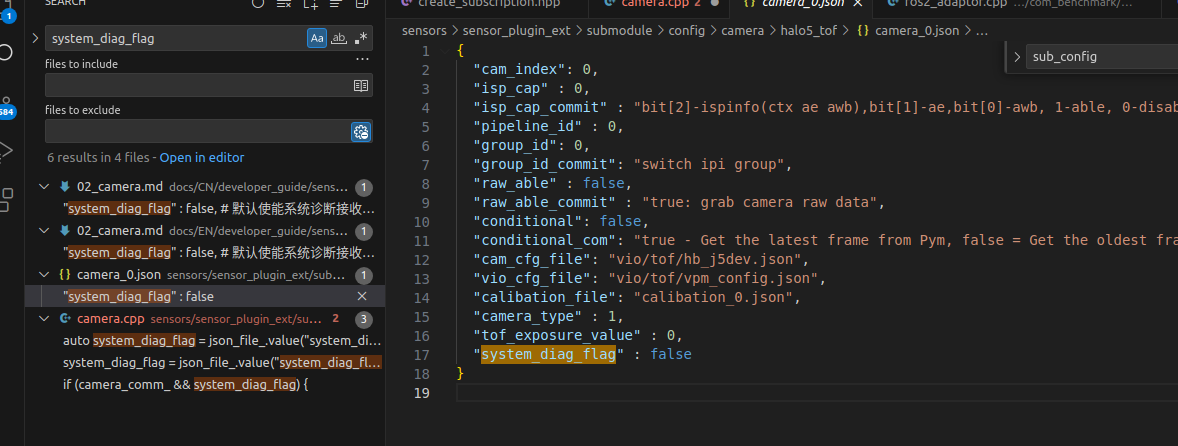
Task: Dismiss the selected camera_0.json search match
Action: pyautogui.click(x=362, y=296)
